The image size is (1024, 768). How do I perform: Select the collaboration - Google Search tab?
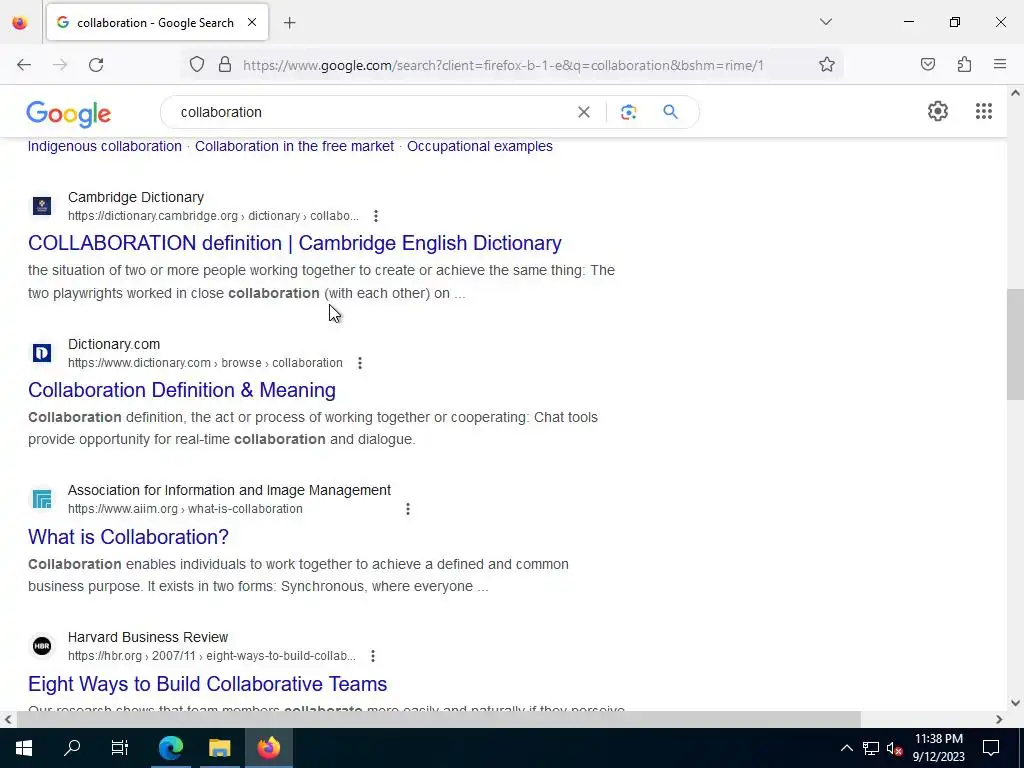[157, 22]
